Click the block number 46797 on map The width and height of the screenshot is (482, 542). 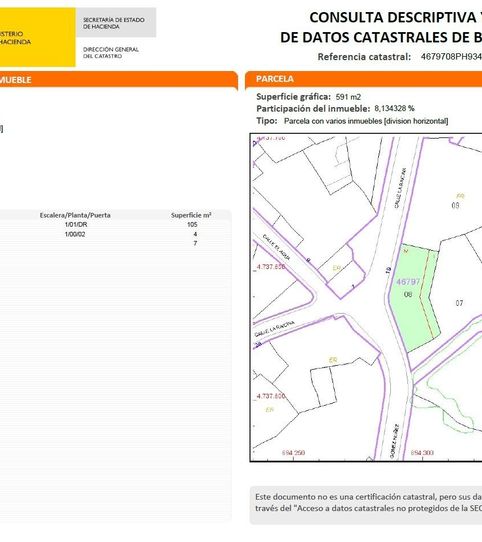click(x=408, y=282)
